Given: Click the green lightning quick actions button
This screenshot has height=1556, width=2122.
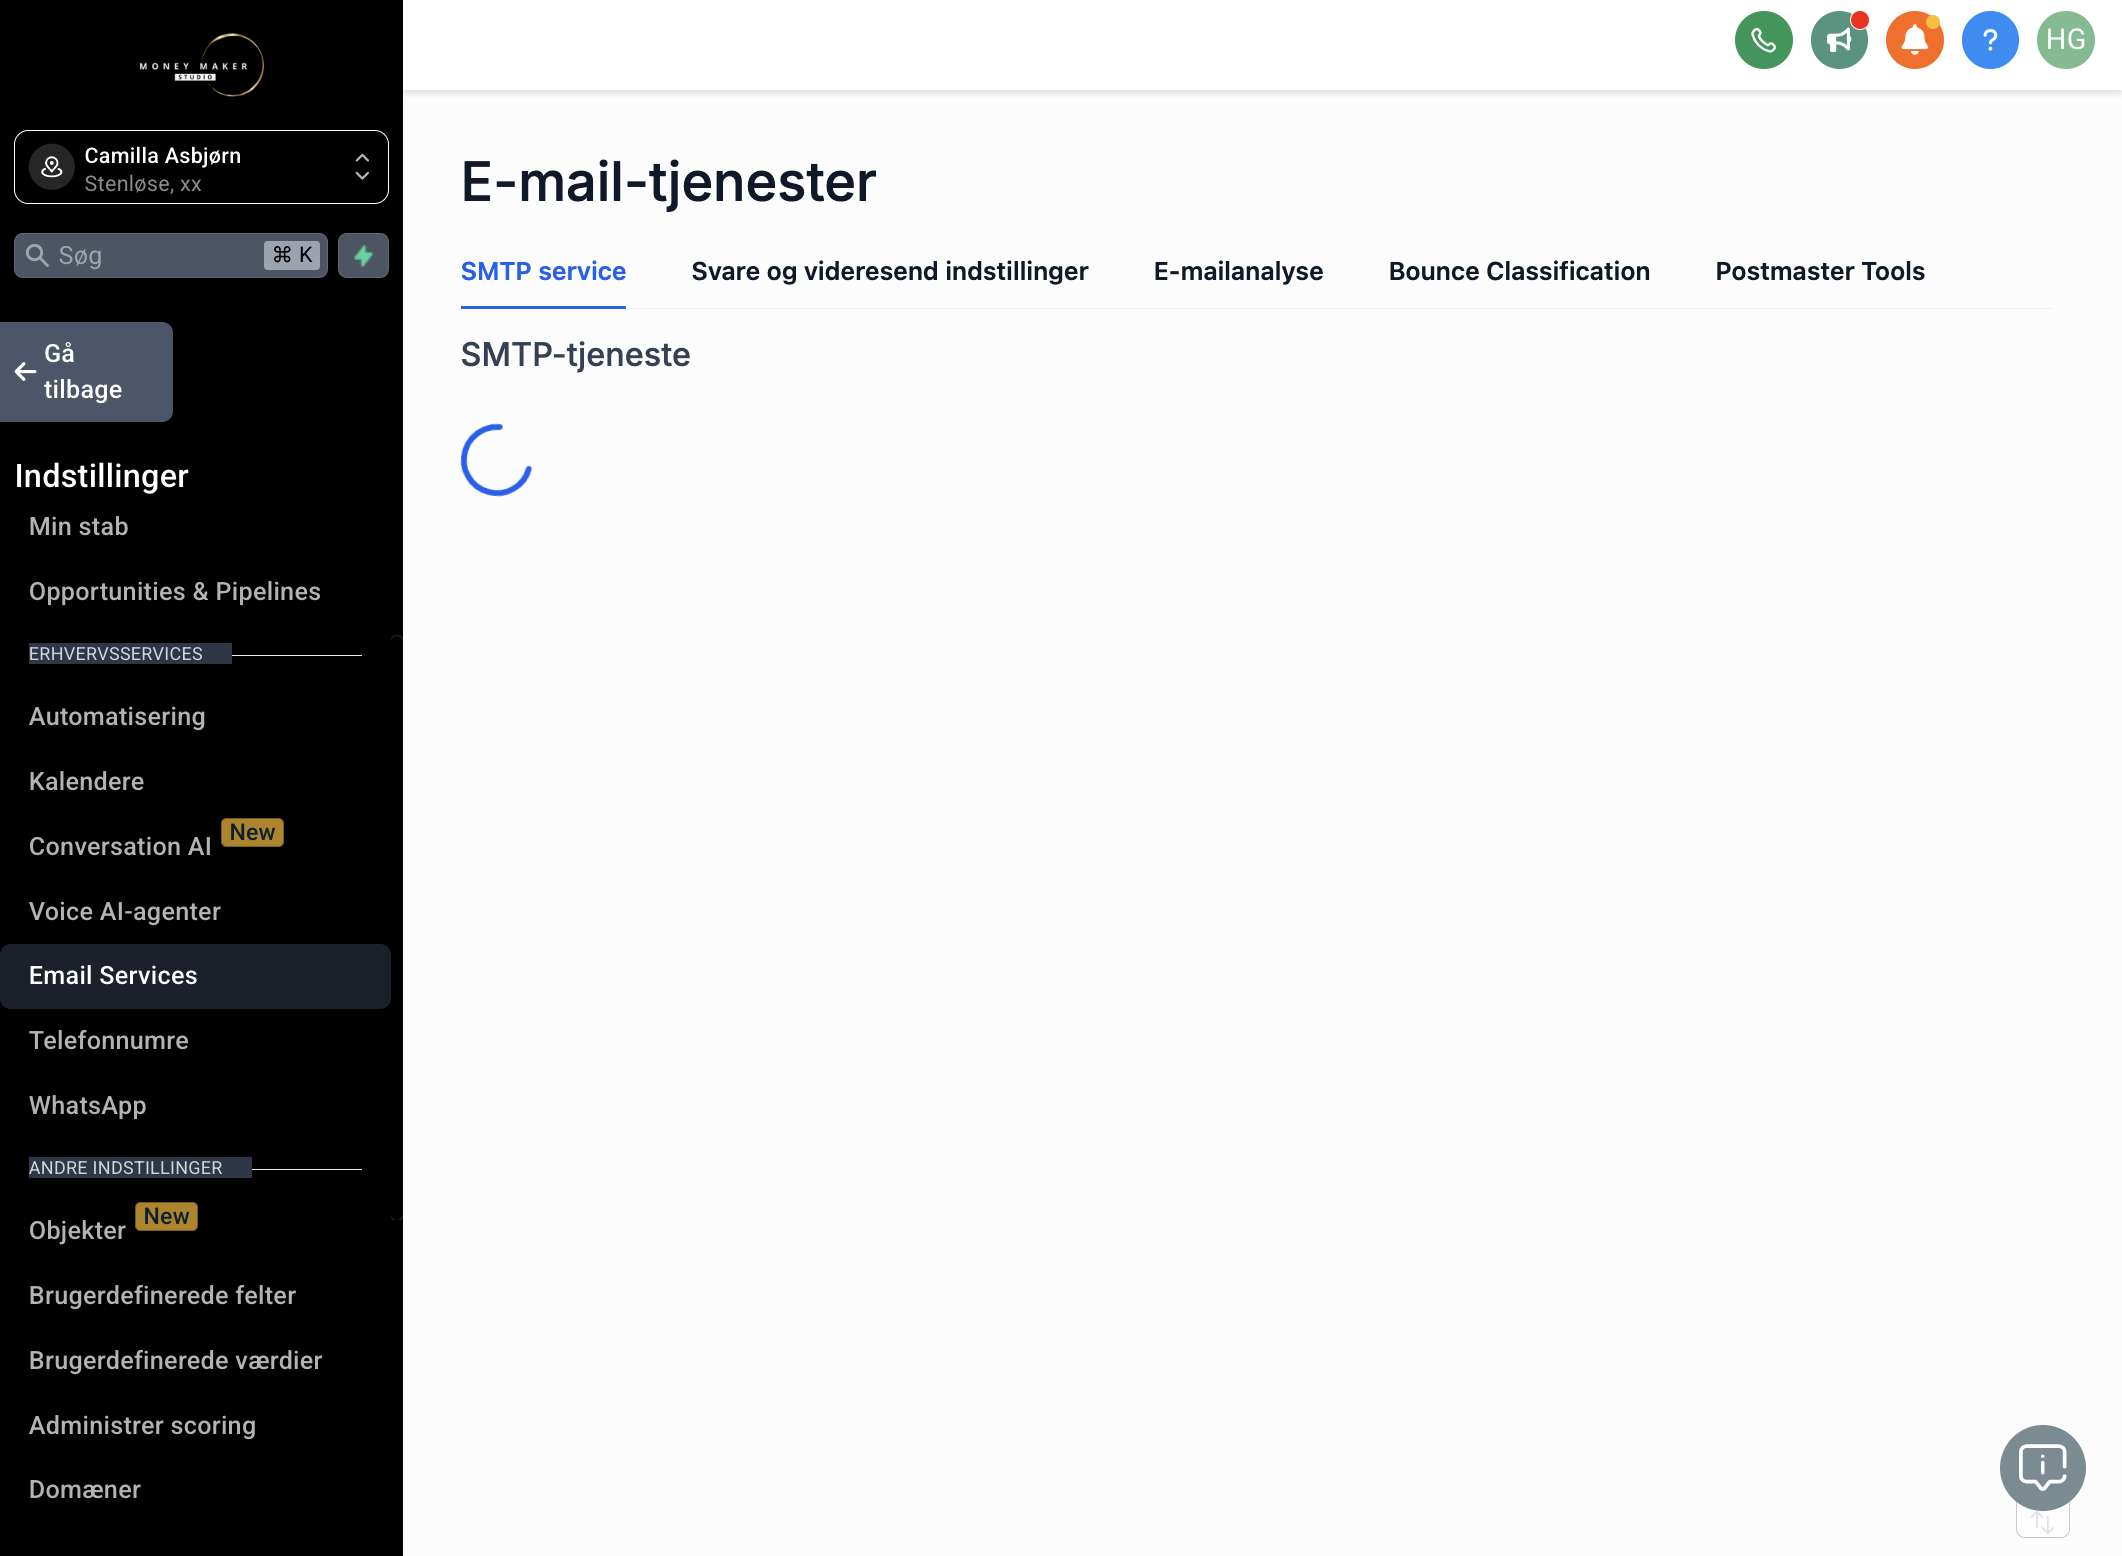Looking at the screenshot, I should (x=363, y=256).
